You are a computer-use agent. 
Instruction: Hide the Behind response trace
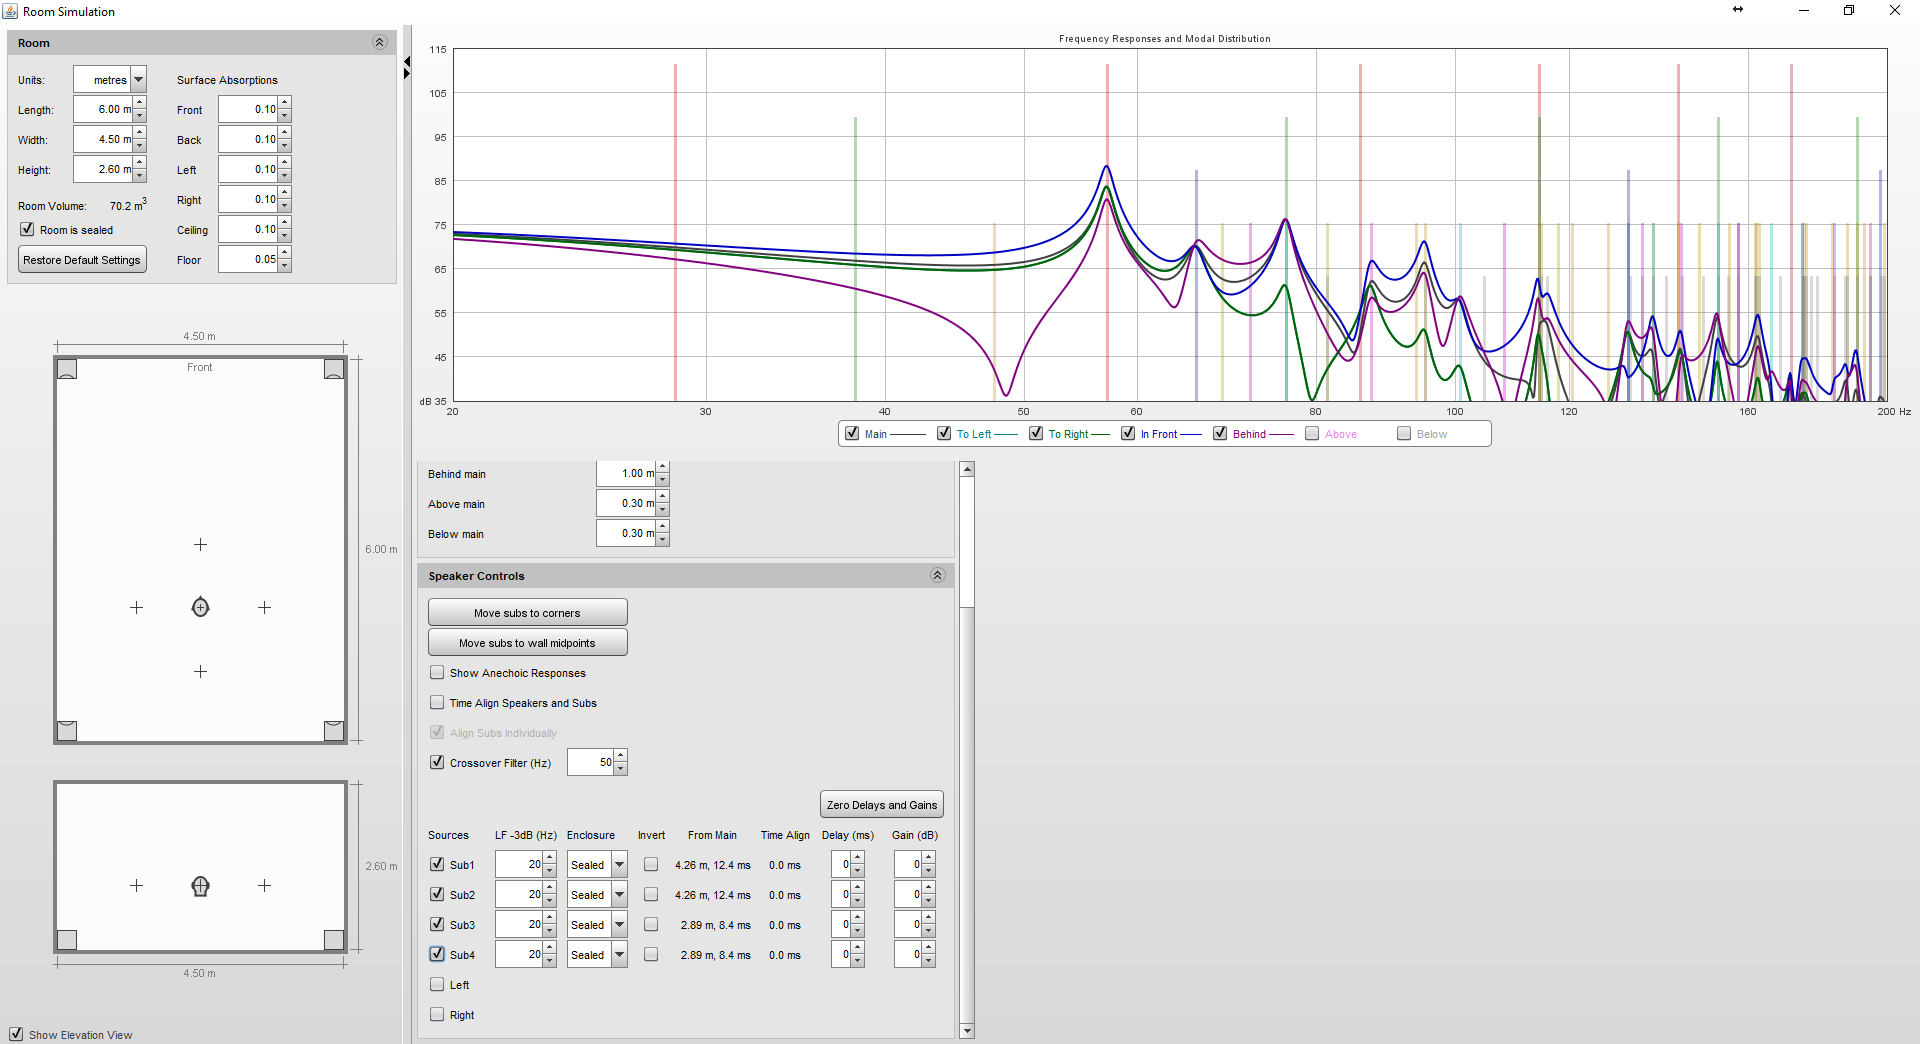pos(1220,433)
